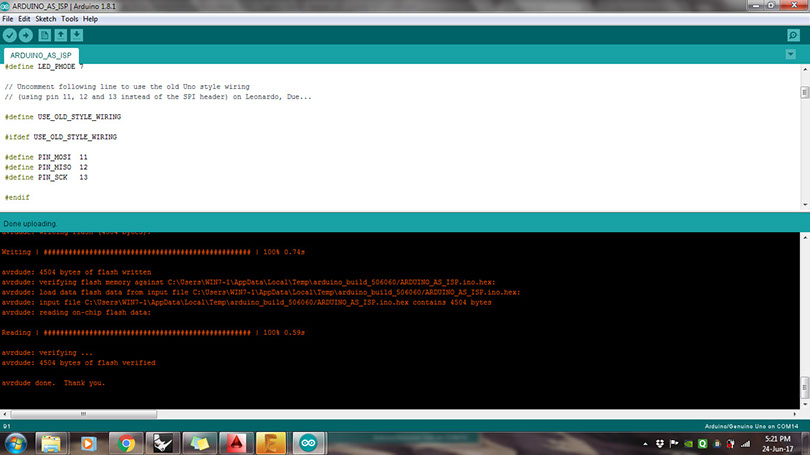Screen dimensions: 810x455
Task: Switch to the Arduino IDE taskbar icon
Action: [308, 444]
